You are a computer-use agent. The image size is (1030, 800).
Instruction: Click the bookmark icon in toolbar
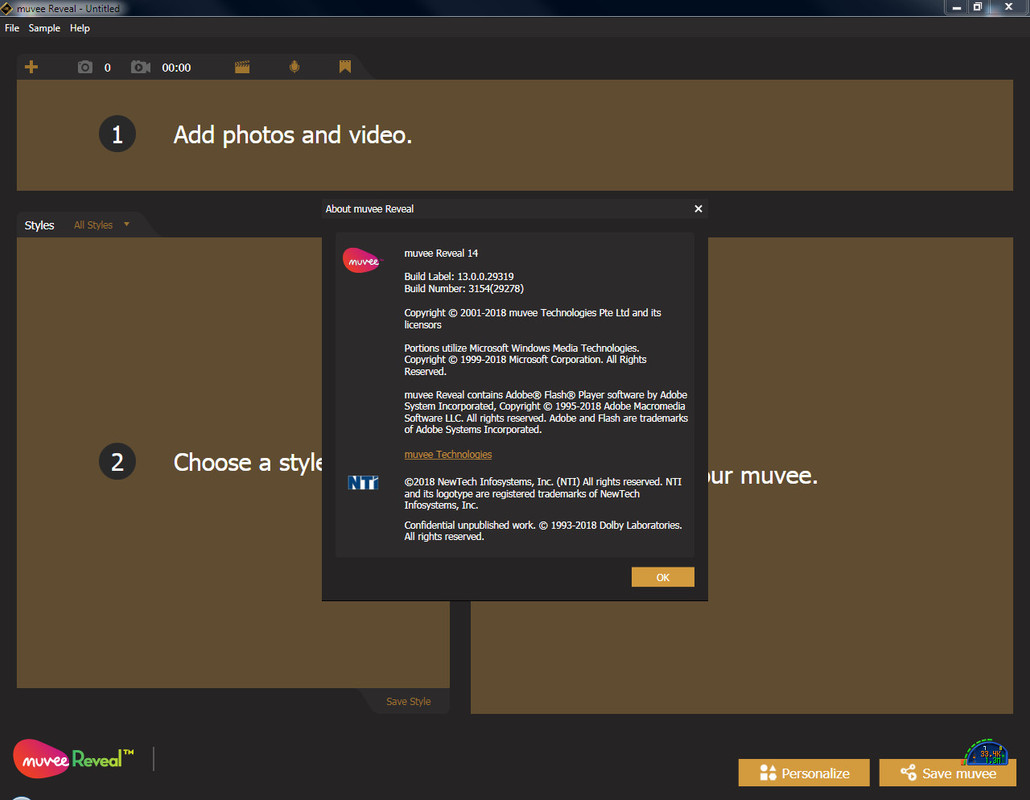pyautogui.click(x=345, y=66)
